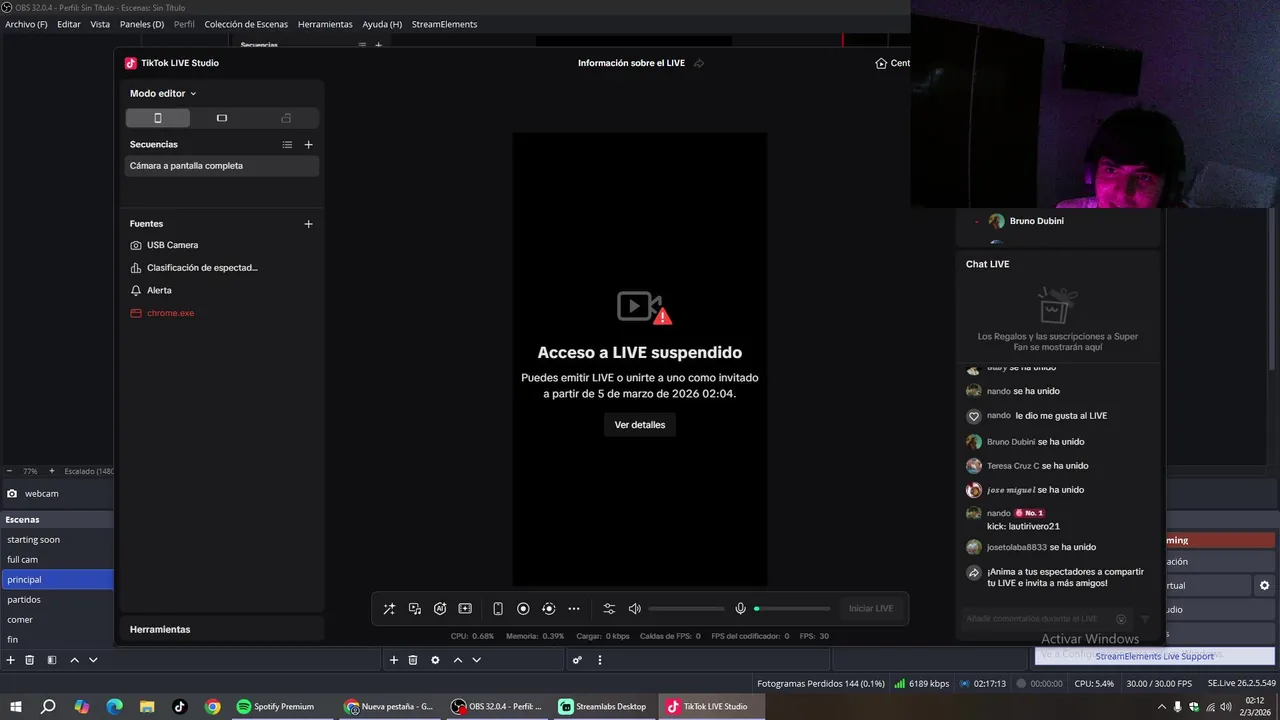Click the phone preview icon in toolbar

(x=498, y=608)
